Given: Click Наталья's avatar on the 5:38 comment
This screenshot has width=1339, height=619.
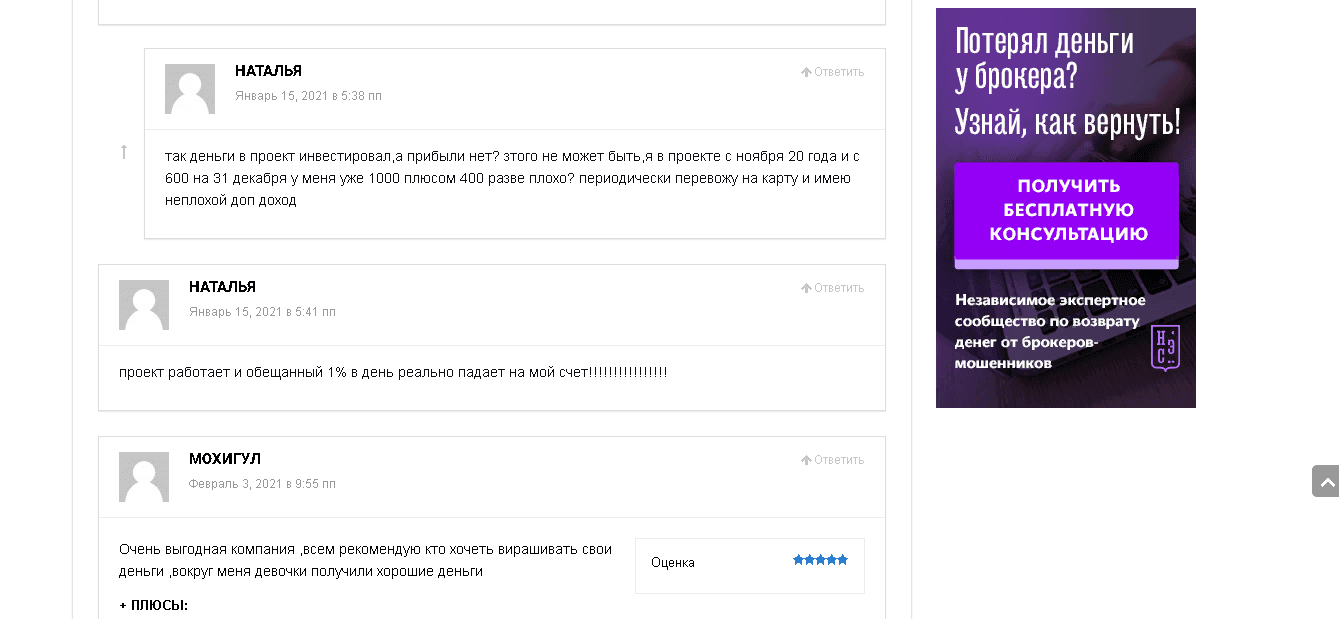Looking at the screenshot, I should point(190,89).
